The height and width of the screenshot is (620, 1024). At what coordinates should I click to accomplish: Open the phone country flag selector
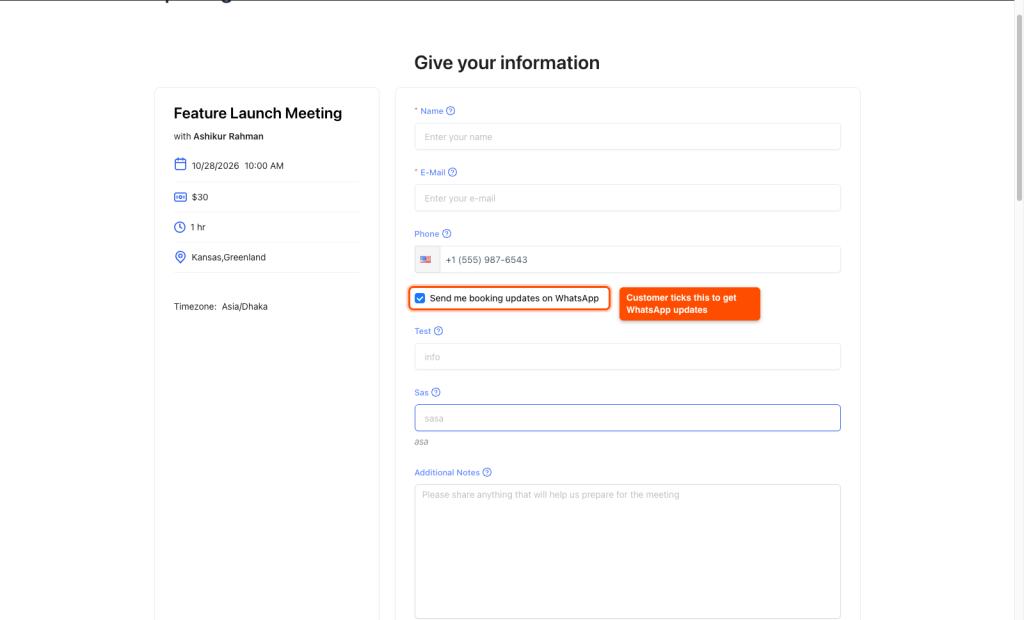426,259
